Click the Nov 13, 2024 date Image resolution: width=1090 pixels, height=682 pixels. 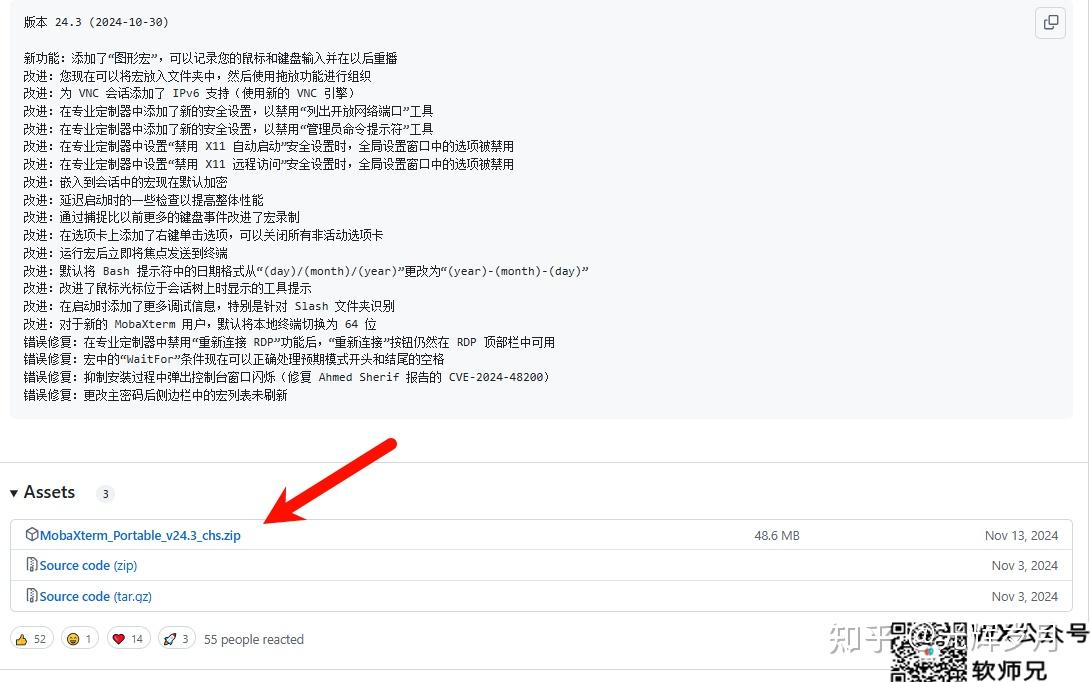tap(1021, 535)
